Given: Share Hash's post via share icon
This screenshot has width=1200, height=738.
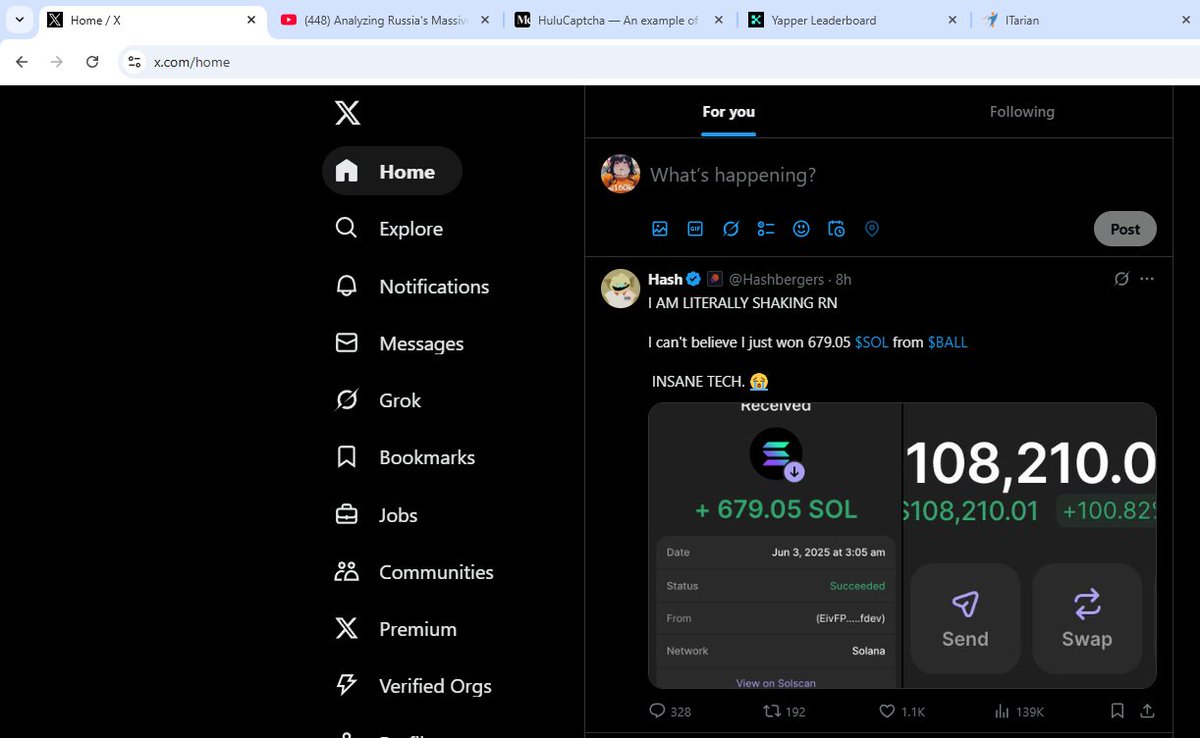Looking at the screenshot, I should coord(1147,711).
